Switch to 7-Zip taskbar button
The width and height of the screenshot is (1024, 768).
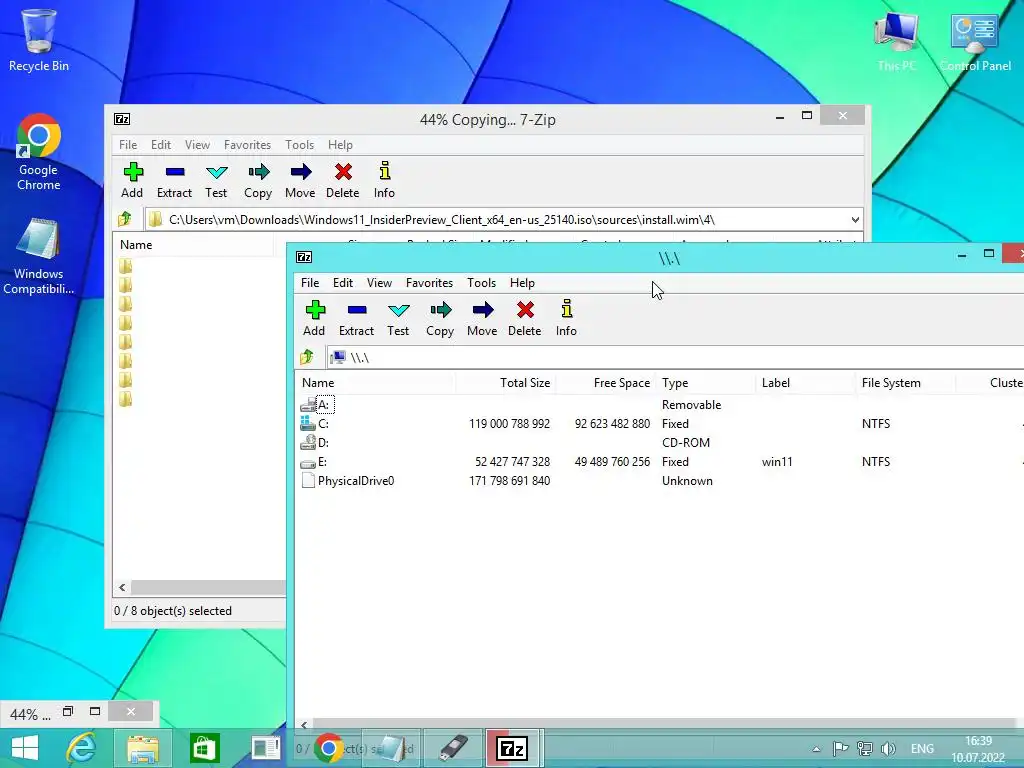tap(513, 748)
